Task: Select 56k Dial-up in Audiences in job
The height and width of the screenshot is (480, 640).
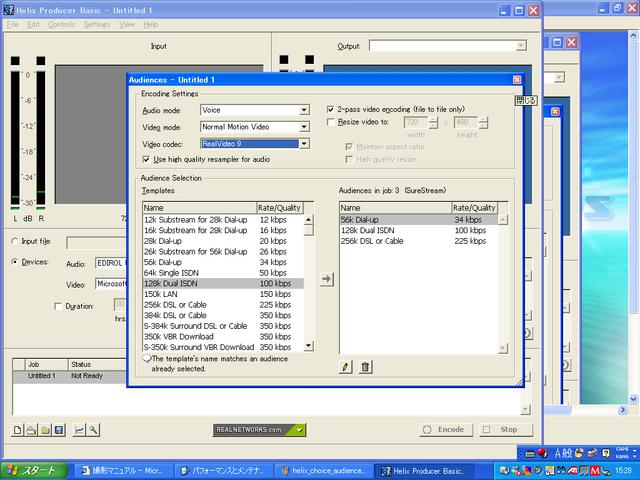Action: 418,220
